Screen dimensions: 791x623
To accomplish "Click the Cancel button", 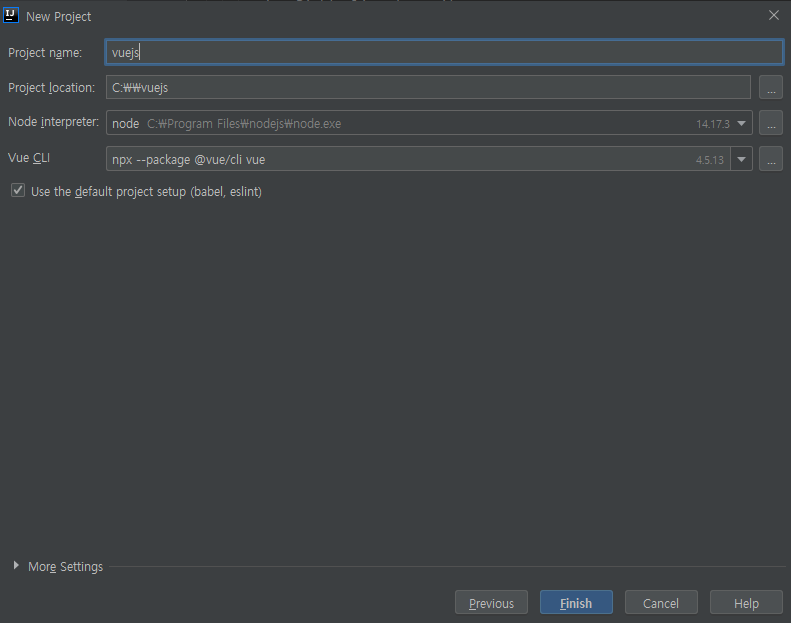I will (661, 602).
